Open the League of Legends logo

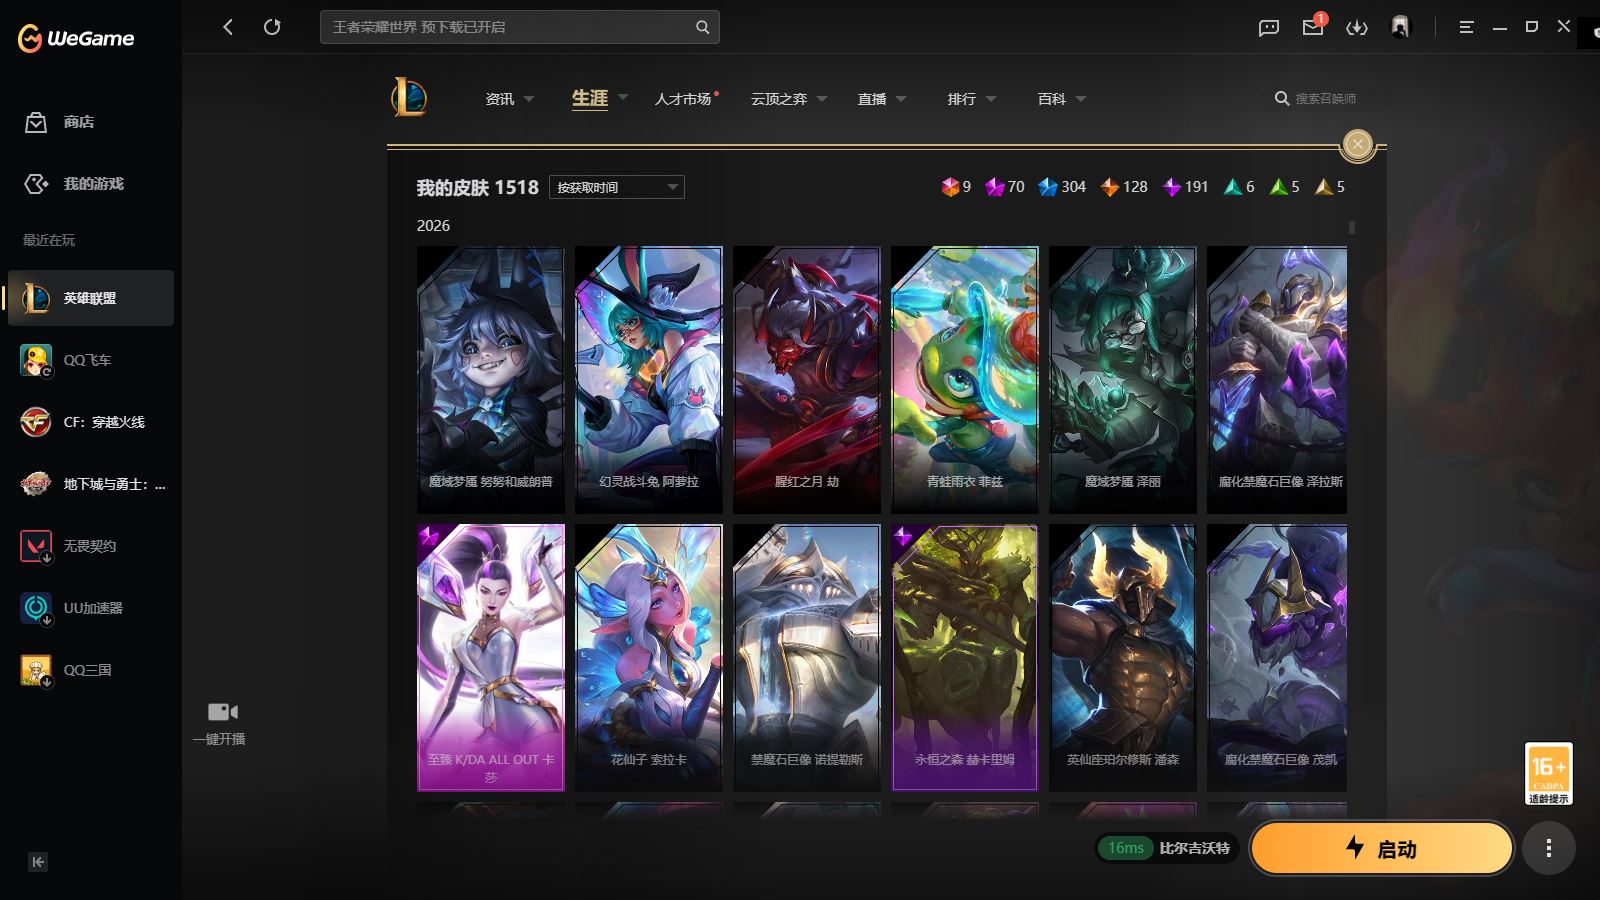point(409,98)
